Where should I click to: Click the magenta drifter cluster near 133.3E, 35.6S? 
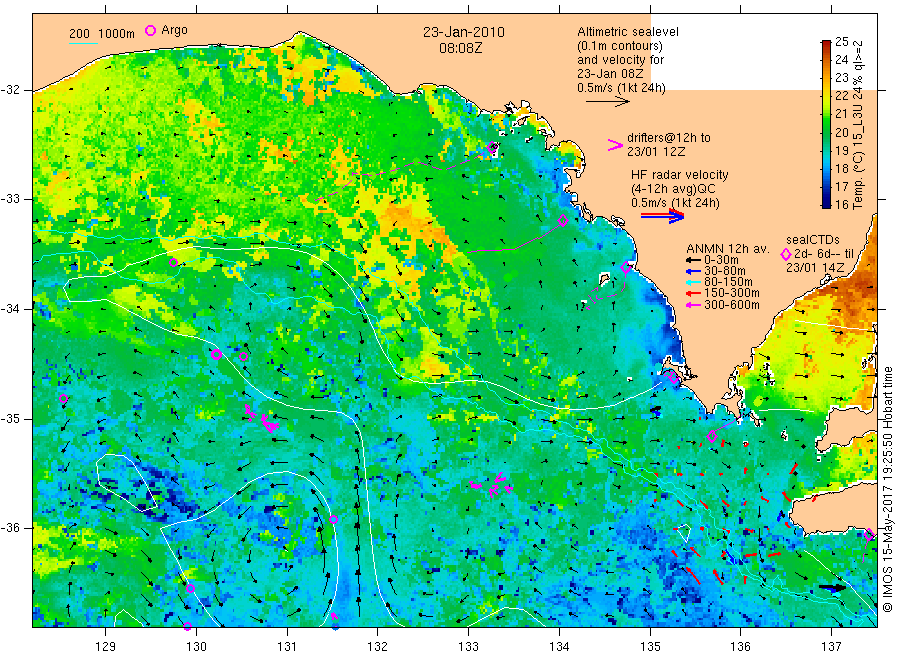[492, 484]
